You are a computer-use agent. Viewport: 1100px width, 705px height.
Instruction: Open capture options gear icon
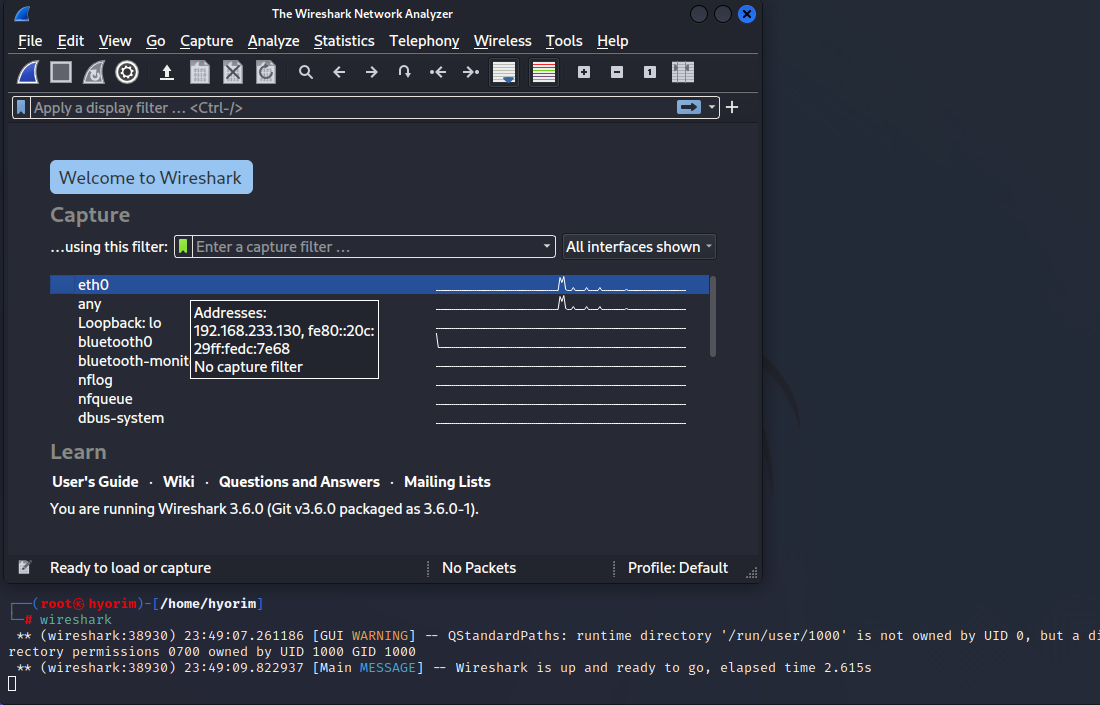tap(127, 72)
